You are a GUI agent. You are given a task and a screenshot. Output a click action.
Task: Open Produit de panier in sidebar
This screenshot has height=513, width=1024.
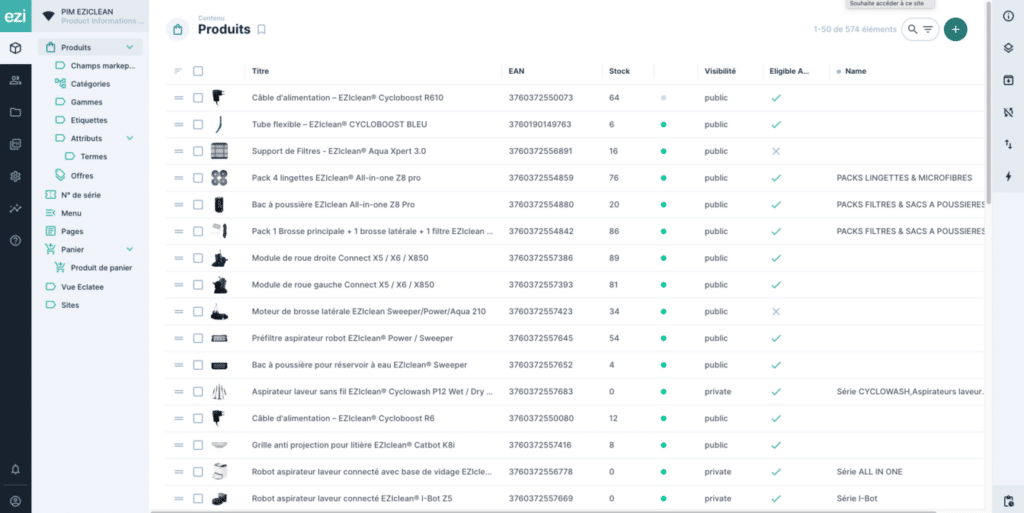tap(101, 268)
